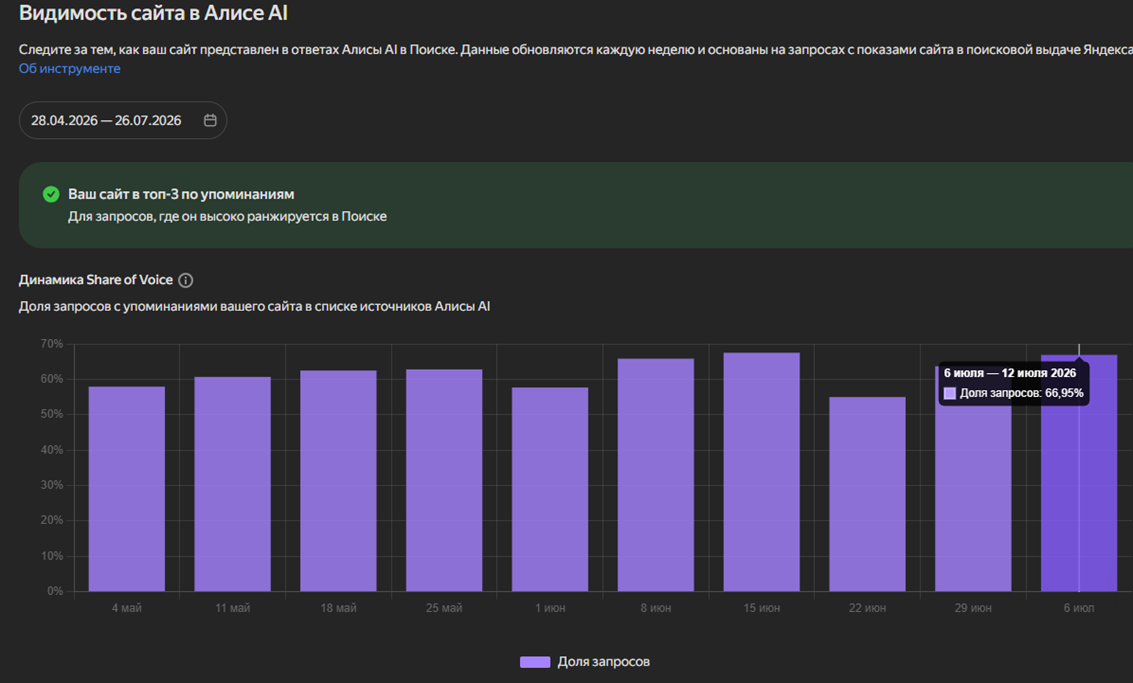1133x683 pixels.
Task: Click the bar for 18 май
Action: click(338, 481)
